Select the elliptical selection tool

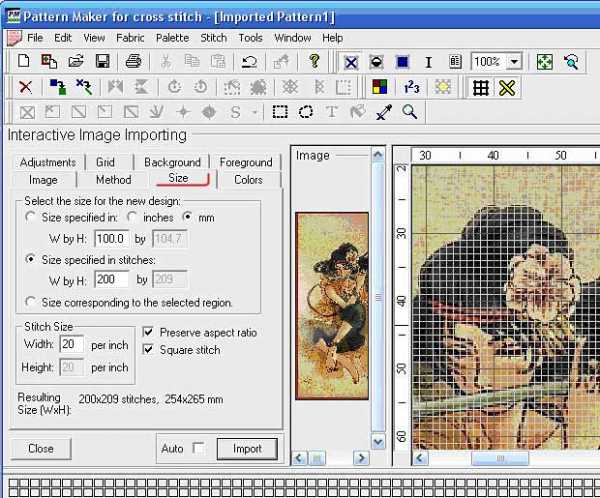pyautogui.click(x=306, y=112)
